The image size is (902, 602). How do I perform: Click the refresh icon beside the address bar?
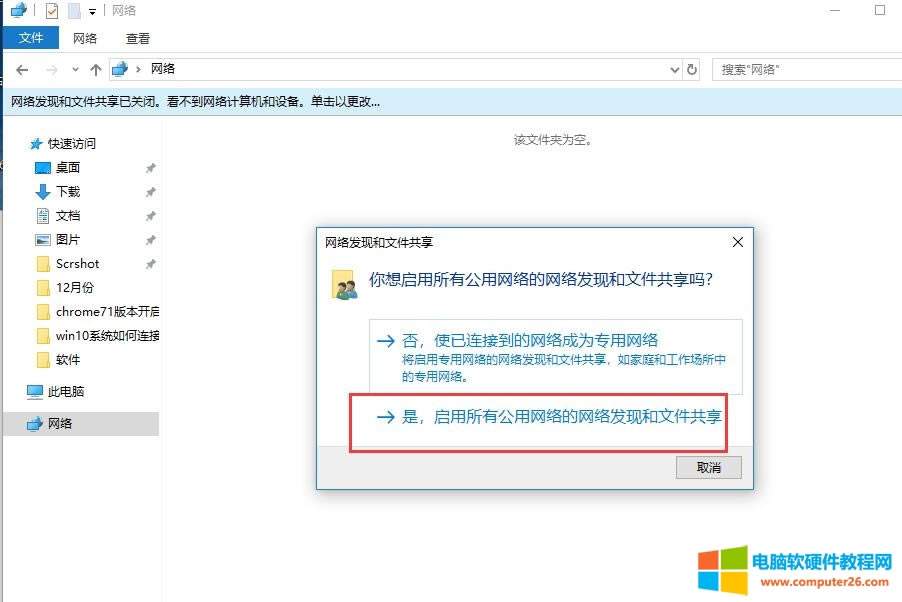tap(692, 69)
